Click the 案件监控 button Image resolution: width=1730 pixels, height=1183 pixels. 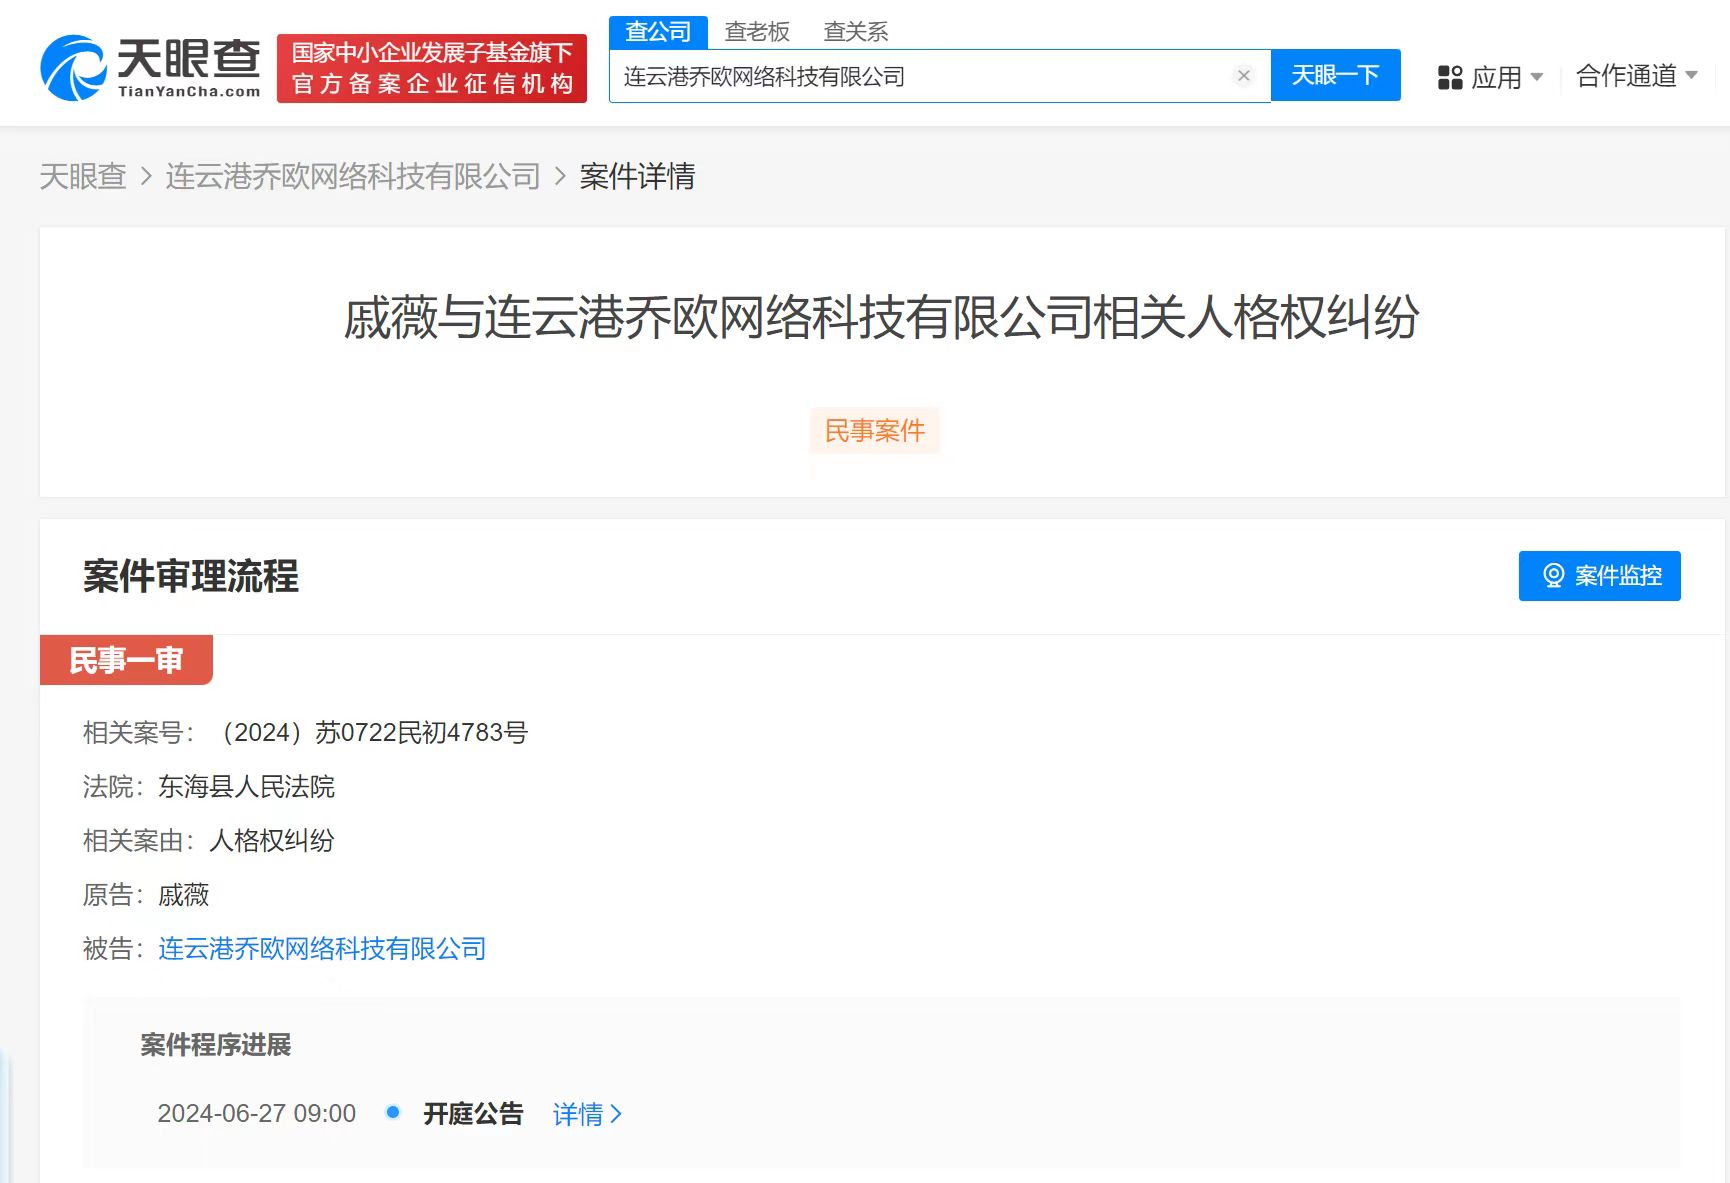click(x=1598, y=576)
